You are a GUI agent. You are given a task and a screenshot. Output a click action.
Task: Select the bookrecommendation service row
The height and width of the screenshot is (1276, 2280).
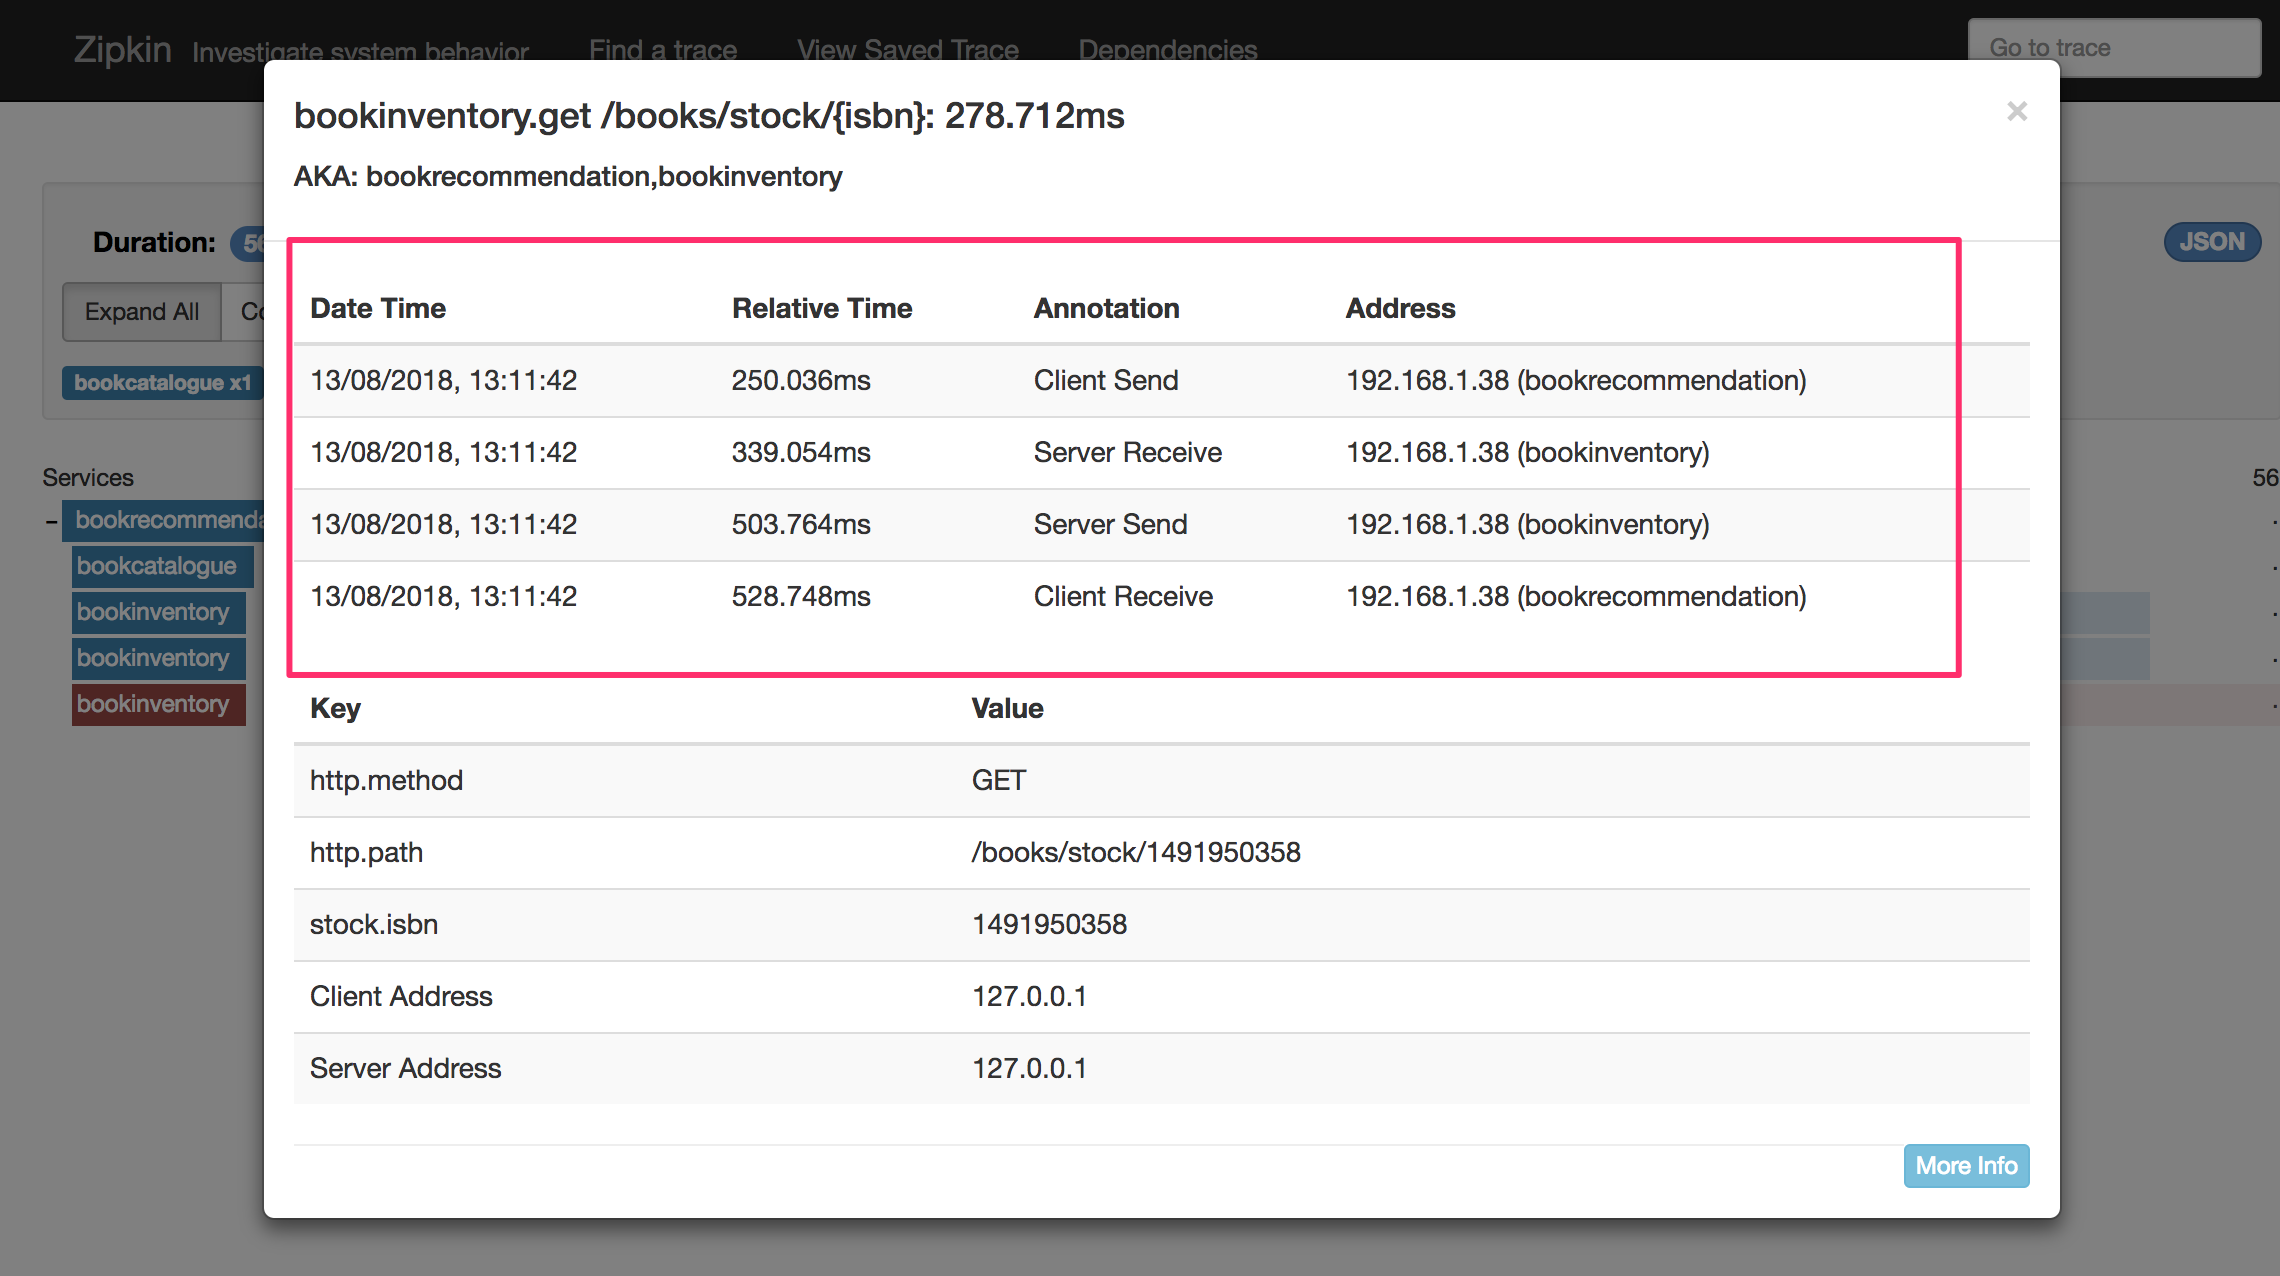click(164, 520)
